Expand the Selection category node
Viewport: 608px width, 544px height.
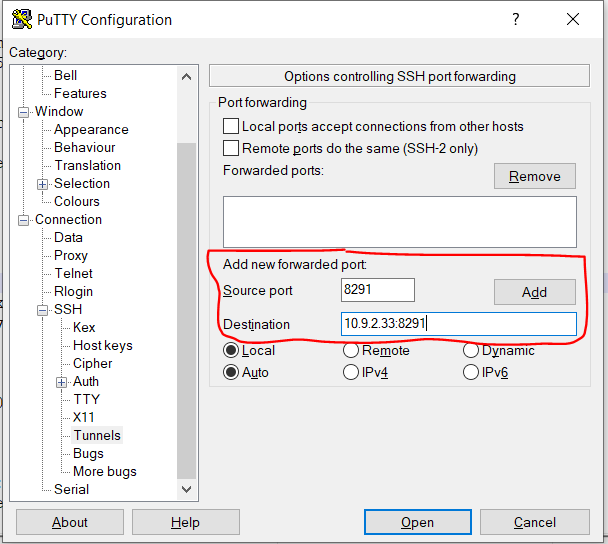point(43,184)
